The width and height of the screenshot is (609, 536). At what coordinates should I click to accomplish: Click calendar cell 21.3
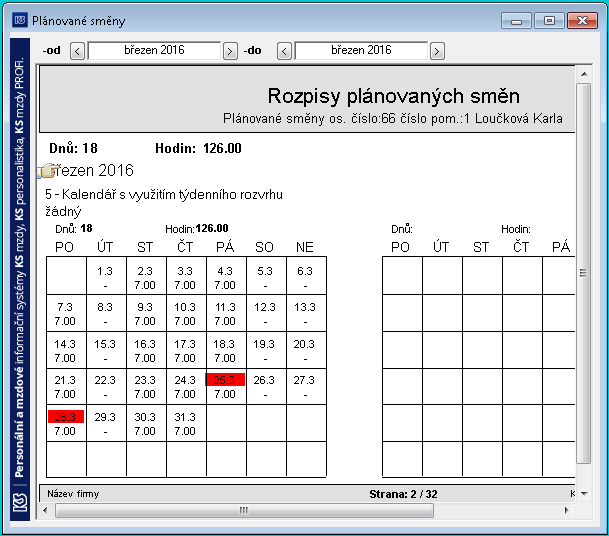[x=66, y=386]
